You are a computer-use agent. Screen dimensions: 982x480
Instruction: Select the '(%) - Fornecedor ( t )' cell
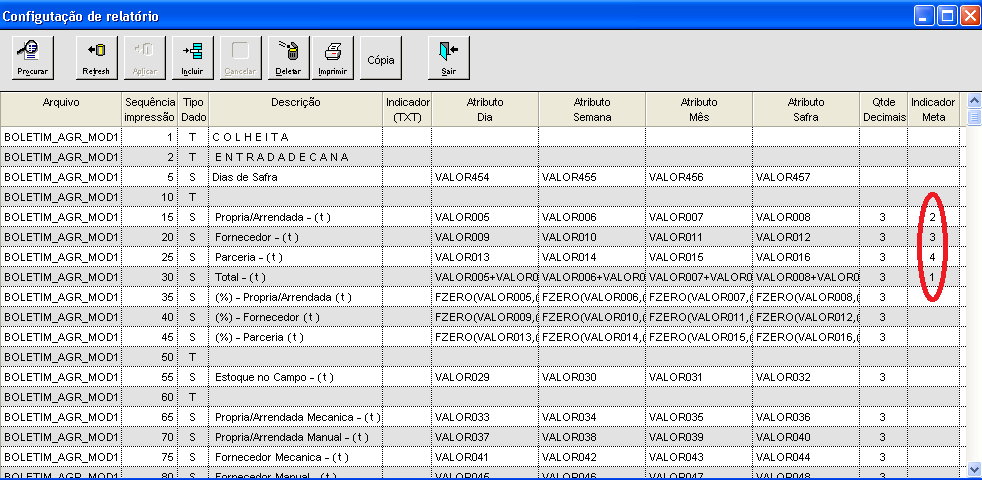(x=296, y=317)
